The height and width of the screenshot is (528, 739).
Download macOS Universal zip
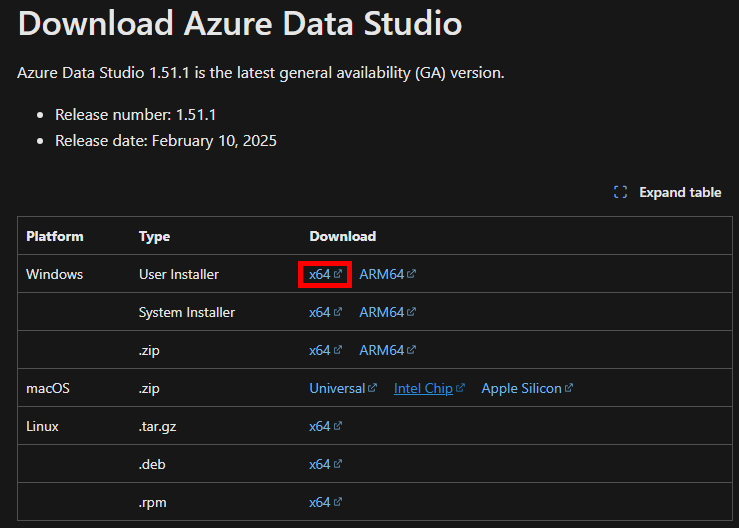[x=343, y=388]
